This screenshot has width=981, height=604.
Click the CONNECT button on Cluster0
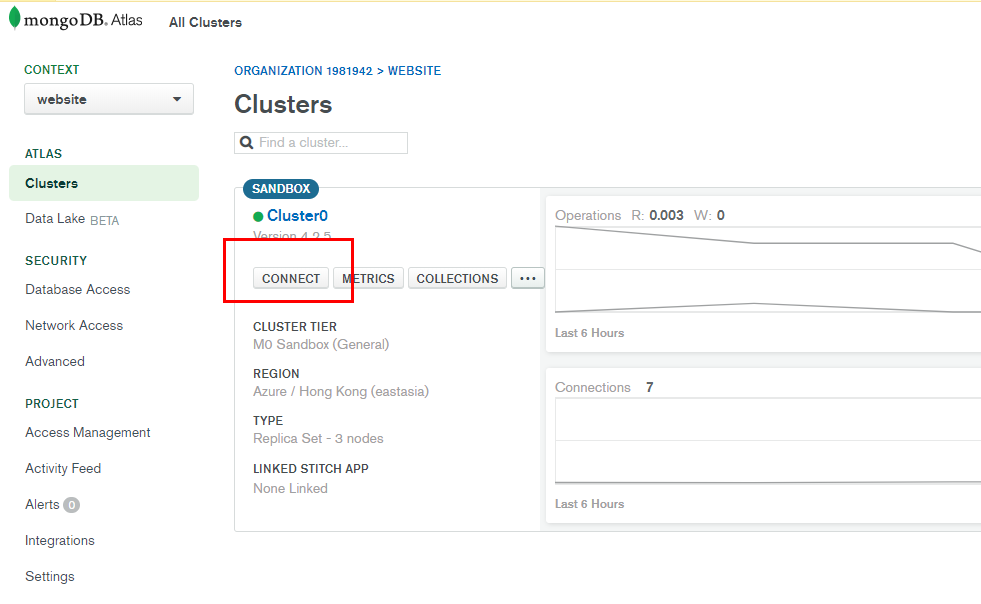(x=290, y=278)
